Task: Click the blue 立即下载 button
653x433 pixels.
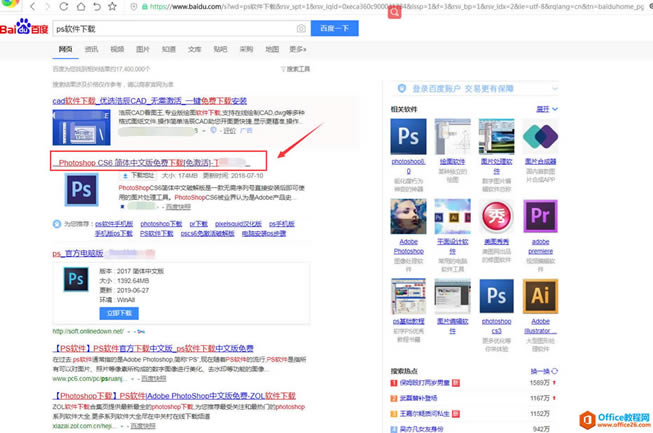Action: coord(119,313)
